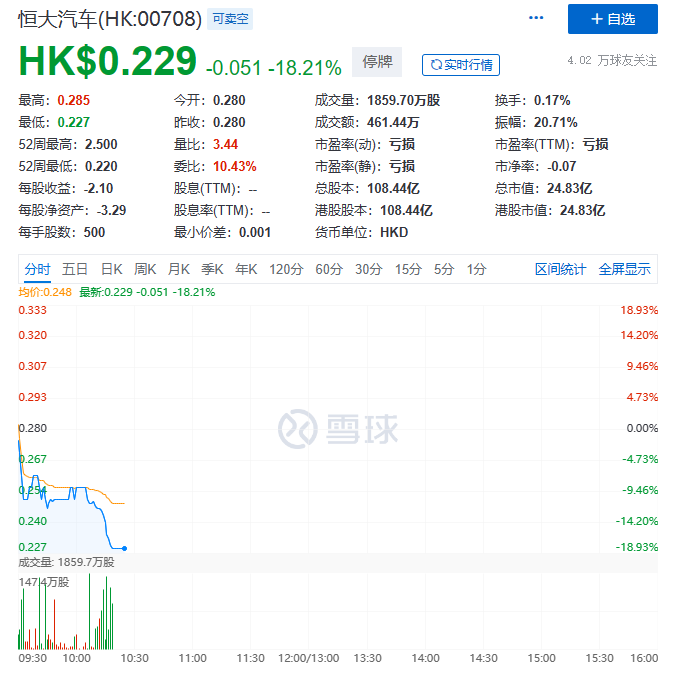This screenshot has height=677, width=677.
Task: Show the 年K chart tab
Action: tap(246, 269)
